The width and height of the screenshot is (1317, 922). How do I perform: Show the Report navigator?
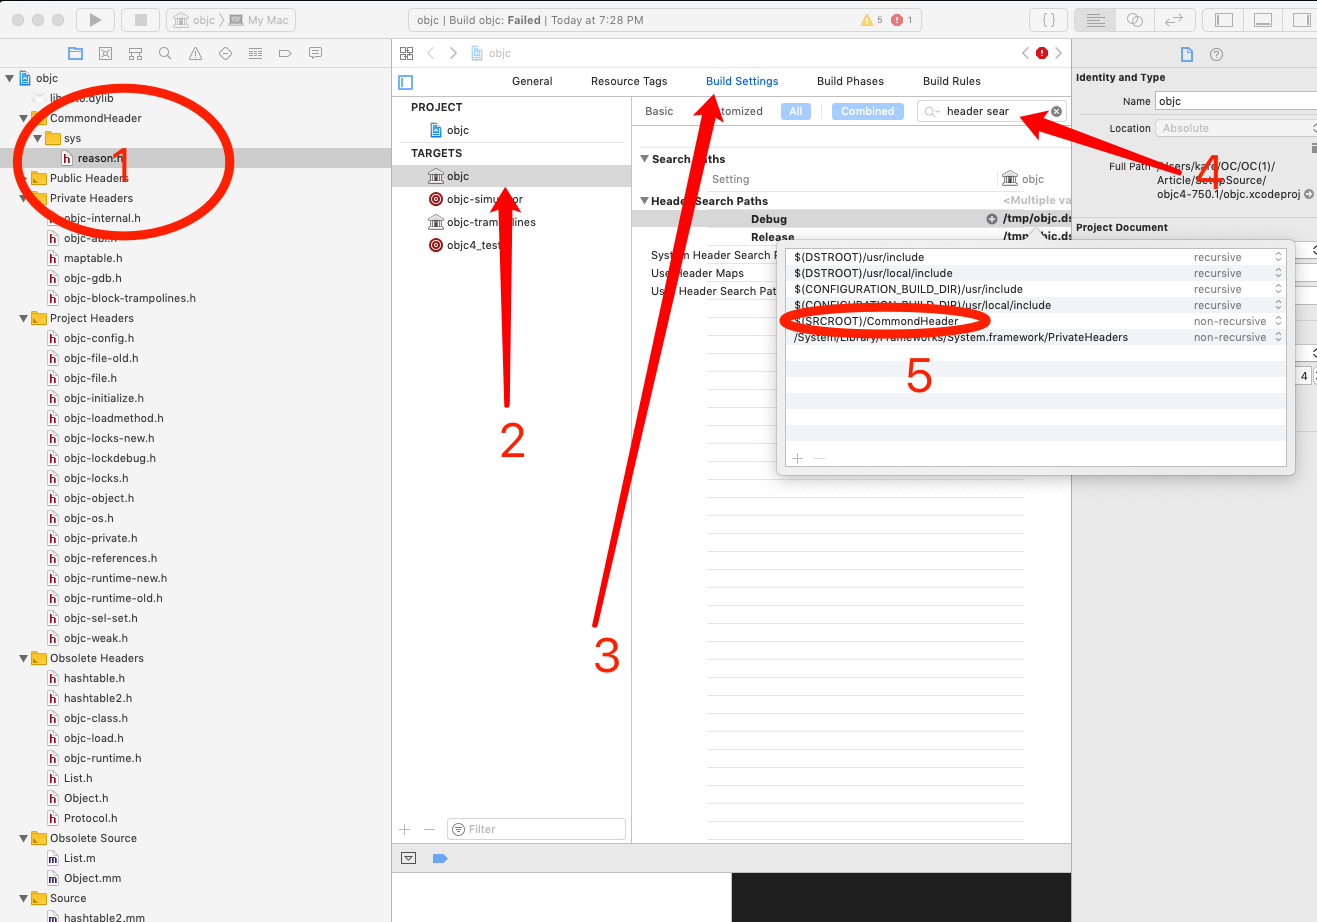[x=315, y=53]
